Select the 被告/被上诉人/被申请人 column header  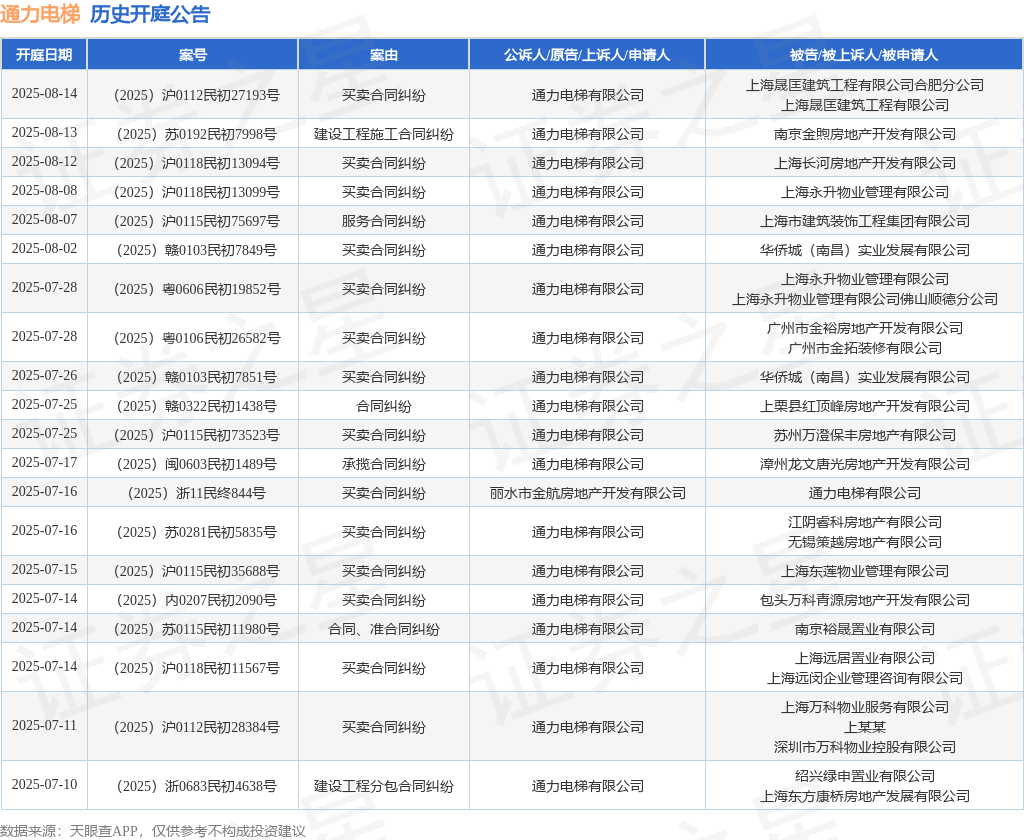(x=864, y=55)
